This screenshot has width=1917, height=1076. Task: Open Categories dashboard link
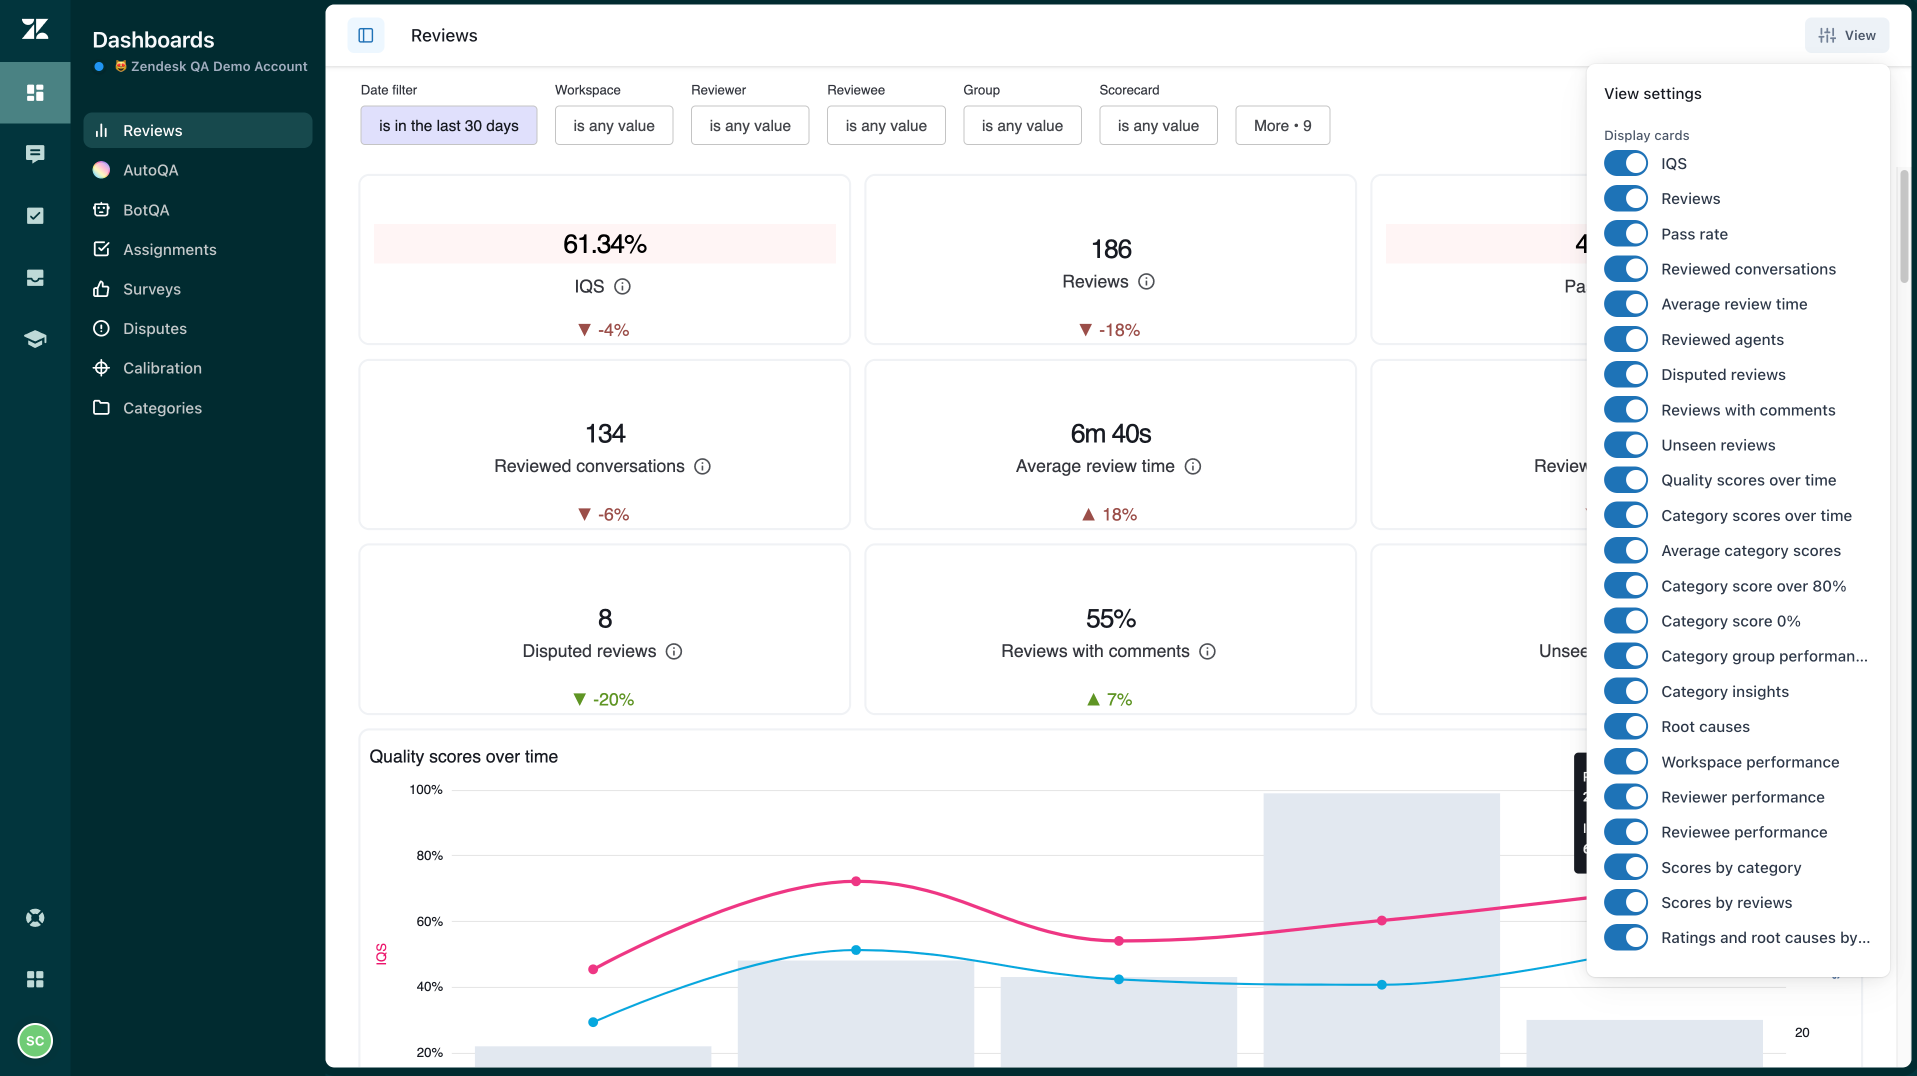pyautogui.click(x=198, y=407)
